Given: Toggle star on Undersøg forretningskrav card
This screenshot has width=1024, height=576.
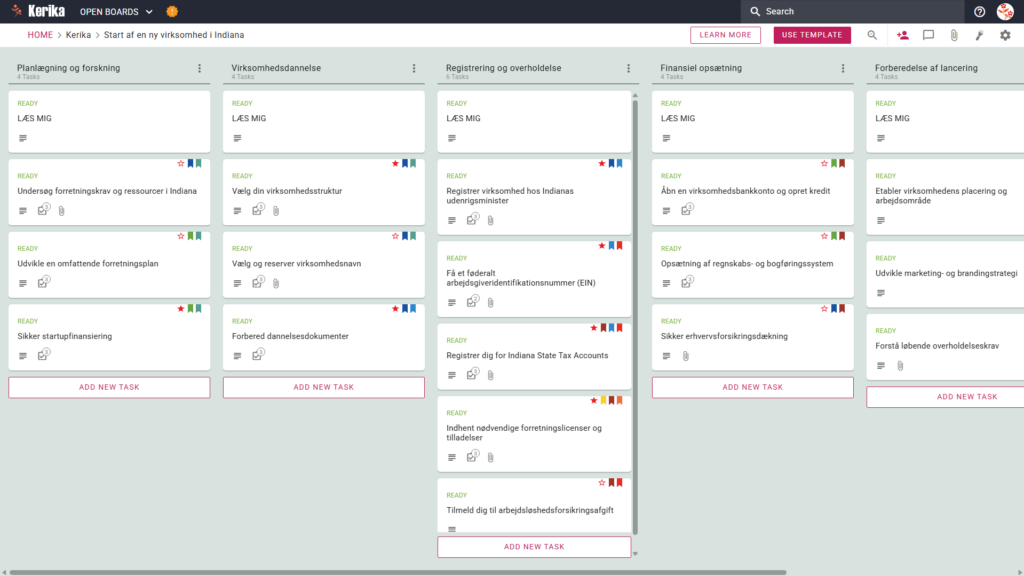Looking at the screenshot, I should pos(181,163).
